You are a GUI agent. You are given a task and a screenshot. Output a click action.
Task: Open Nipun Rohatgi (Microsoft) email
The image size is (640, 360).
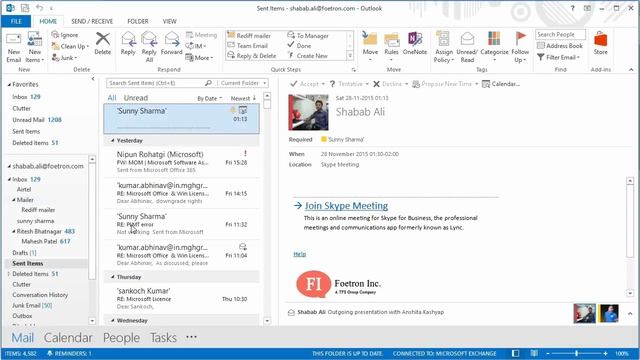click(182, 162)
